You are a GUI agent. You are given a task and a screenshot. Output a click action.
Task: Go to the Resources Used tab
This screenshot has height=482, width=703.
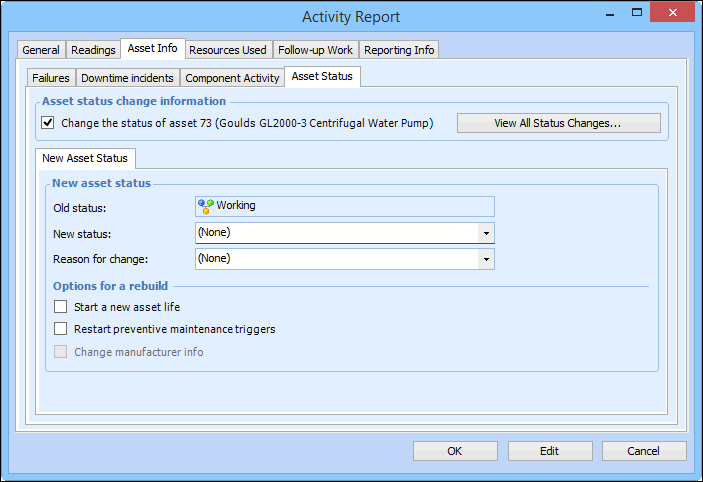[228, 50]
